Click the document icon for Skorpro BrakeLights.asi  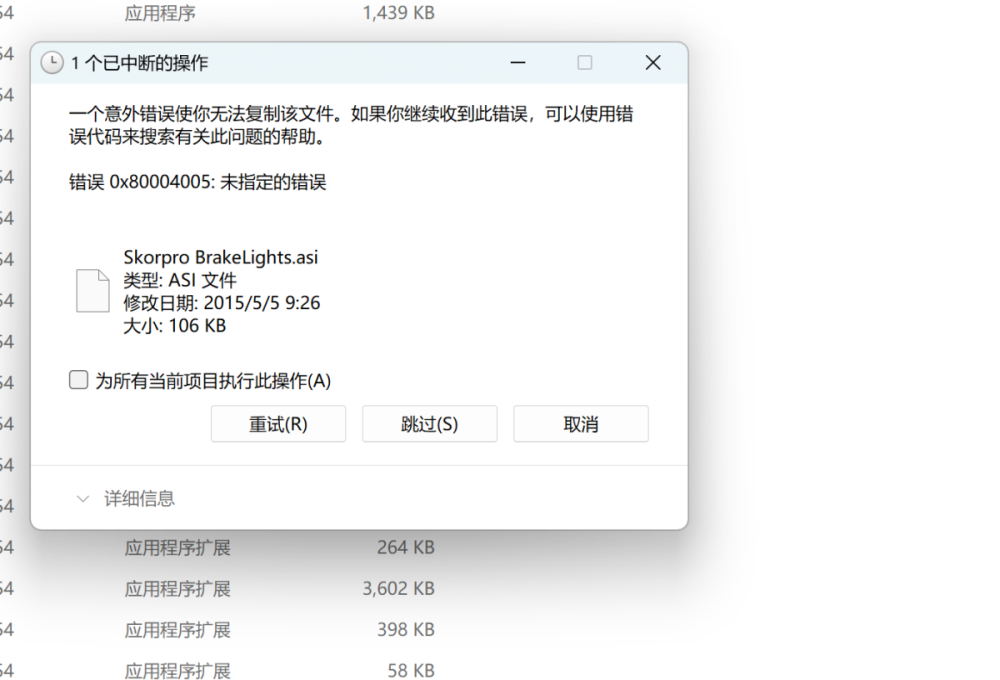(x=91, y=290)
